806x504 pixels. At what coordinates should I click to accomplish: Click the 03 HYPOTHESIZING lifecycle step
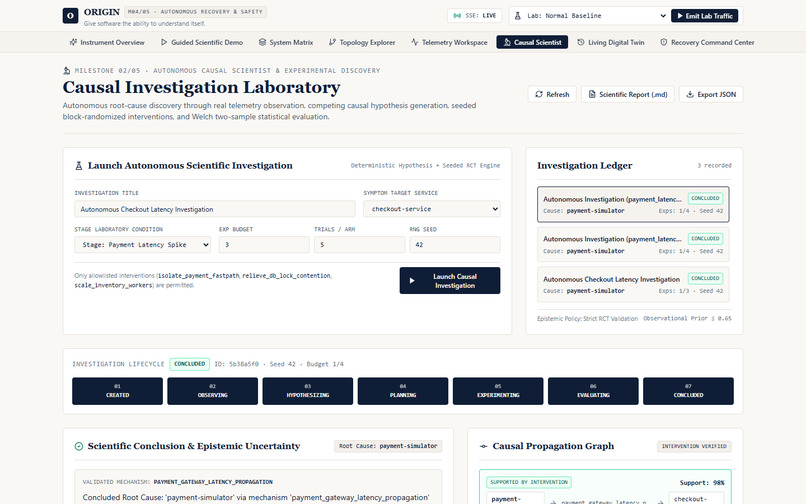pos(308,391)
